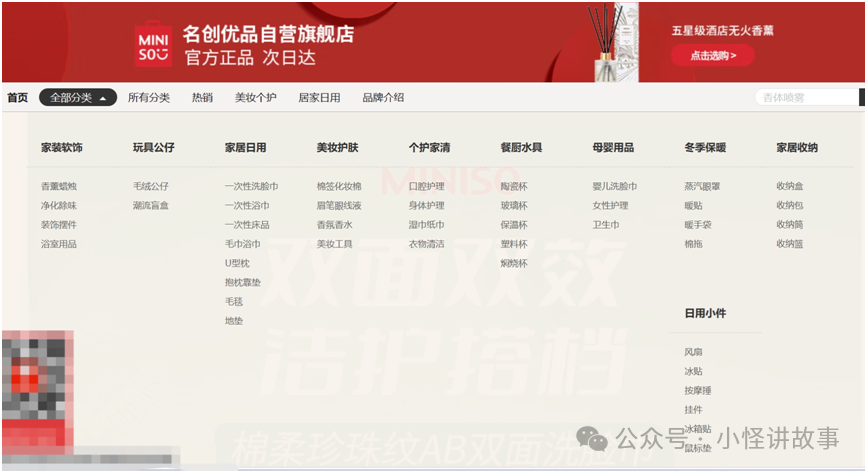
Task: Open the 家居日用 category heading
Action: coord(246,147)
